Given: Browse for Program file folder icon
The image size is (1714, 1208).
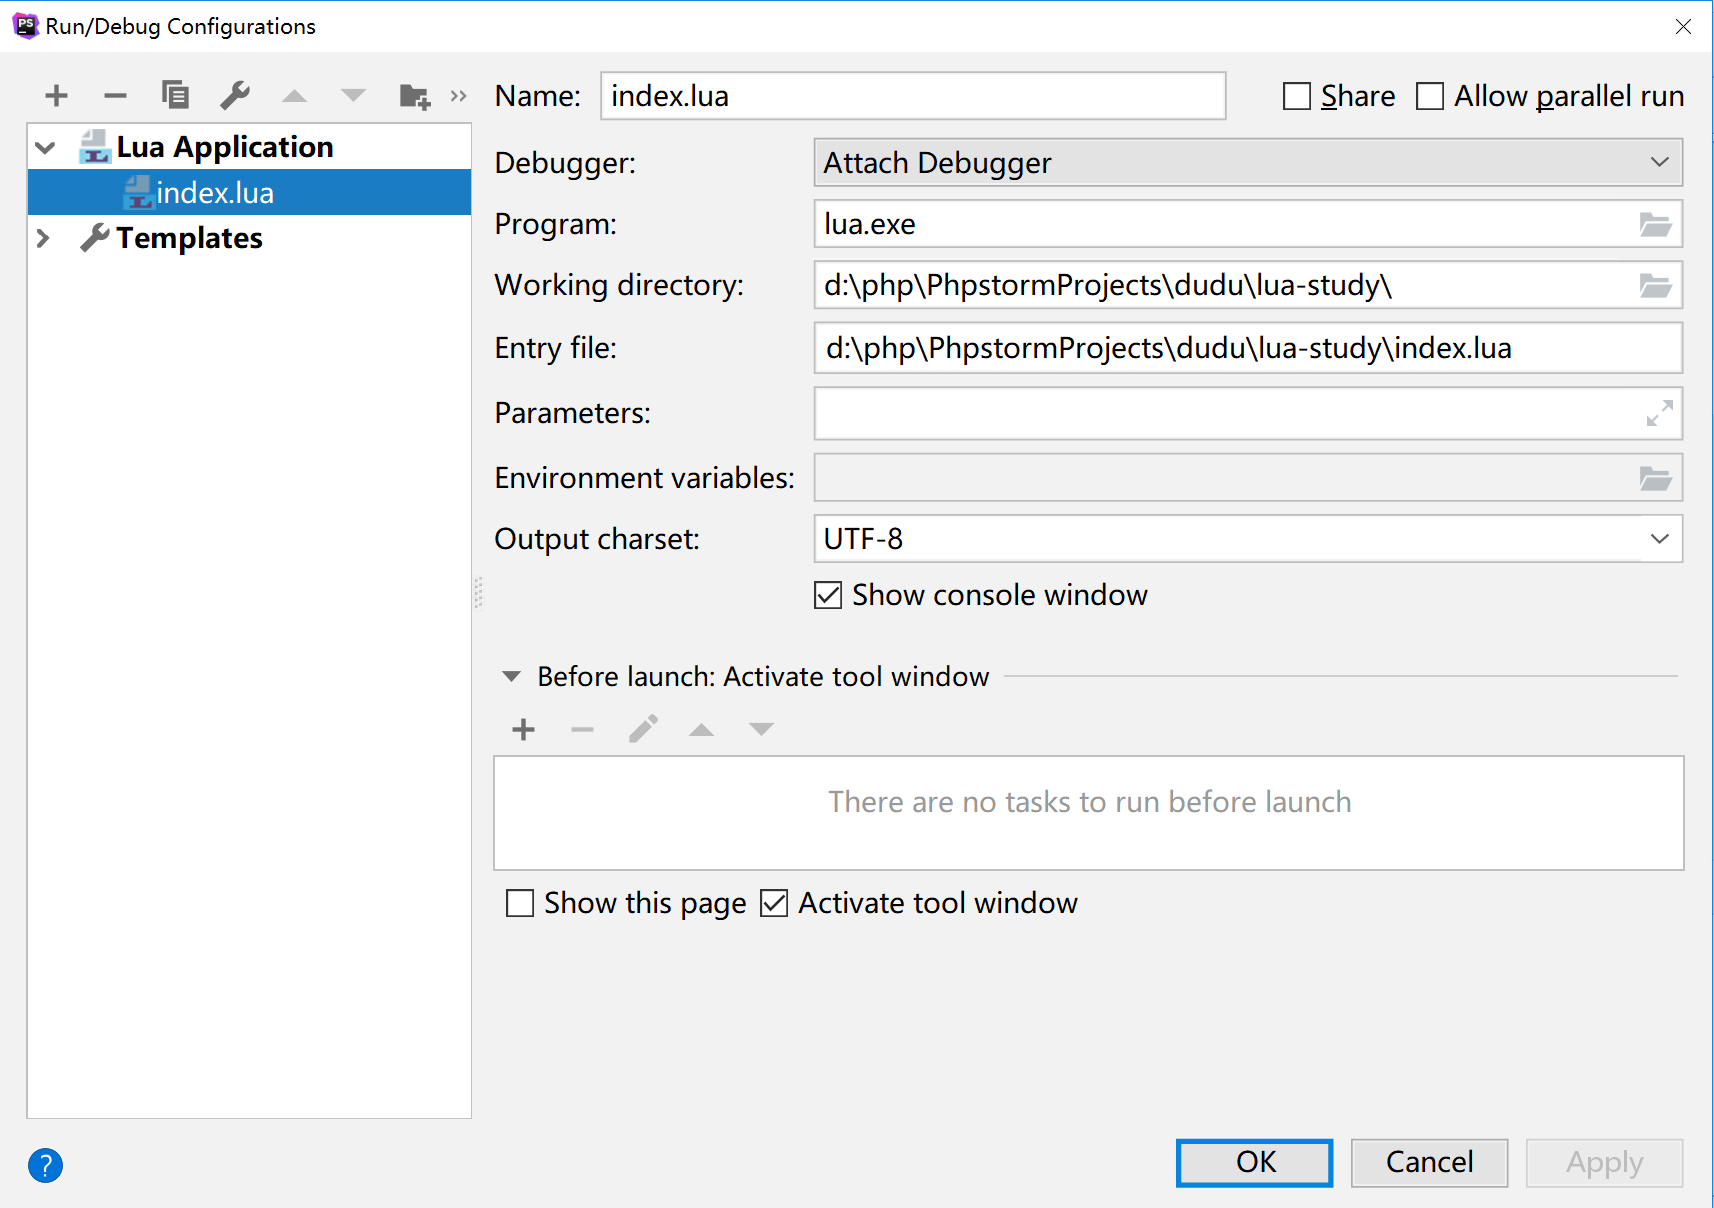Looking at the screenshot, I should click(1656, 224).
